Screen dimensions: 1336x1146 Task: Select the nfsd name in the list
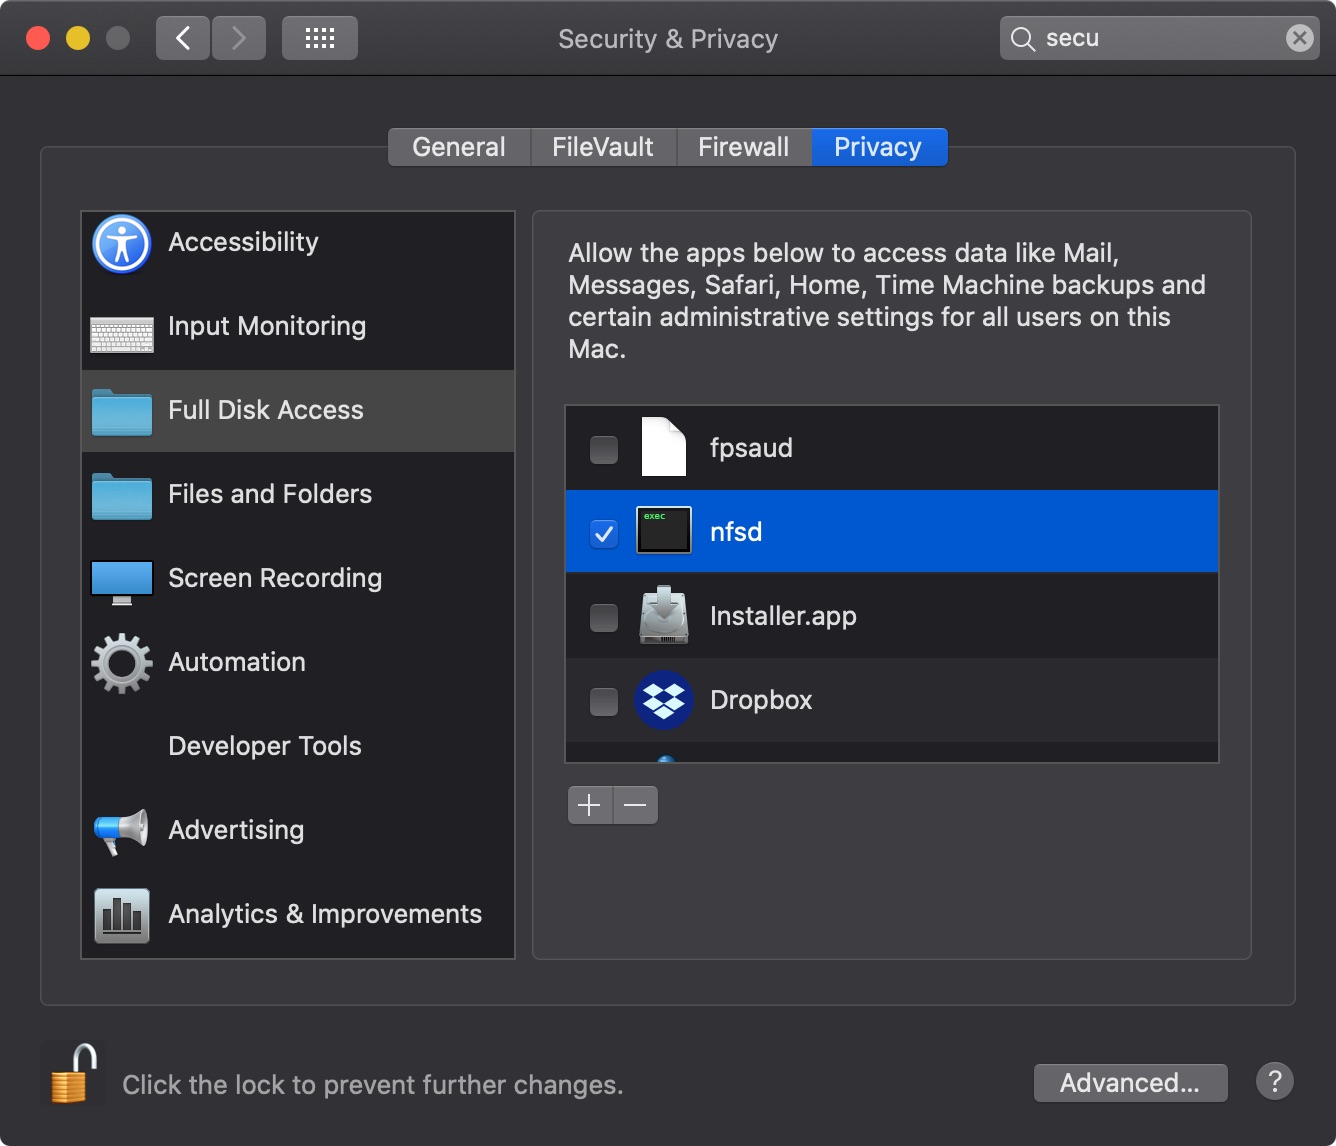click(x=736, y=532)
